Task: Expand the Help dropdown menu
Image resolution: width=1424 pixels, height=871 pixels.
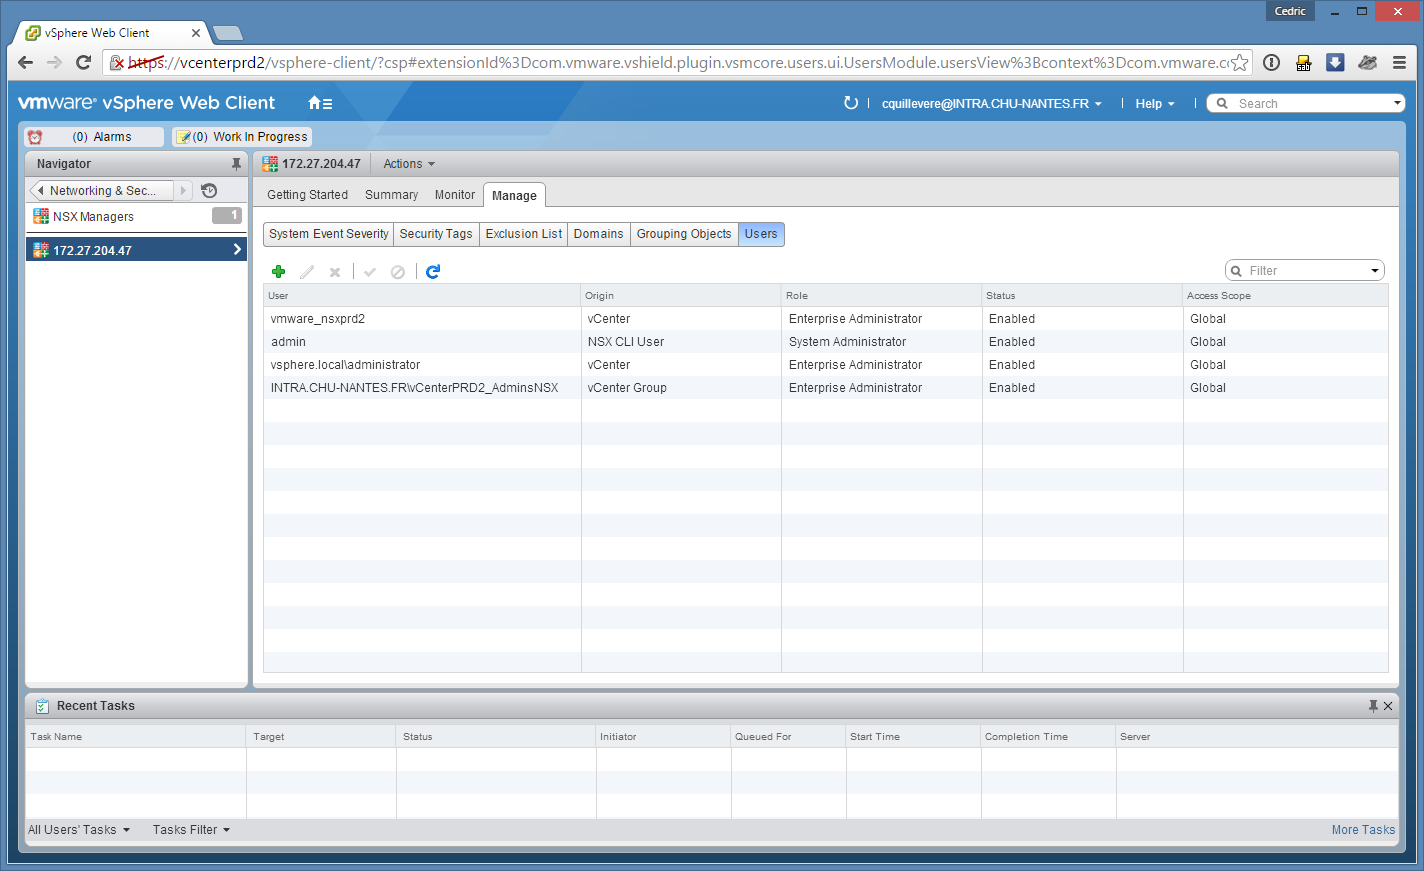Action: coord(1154,104)
